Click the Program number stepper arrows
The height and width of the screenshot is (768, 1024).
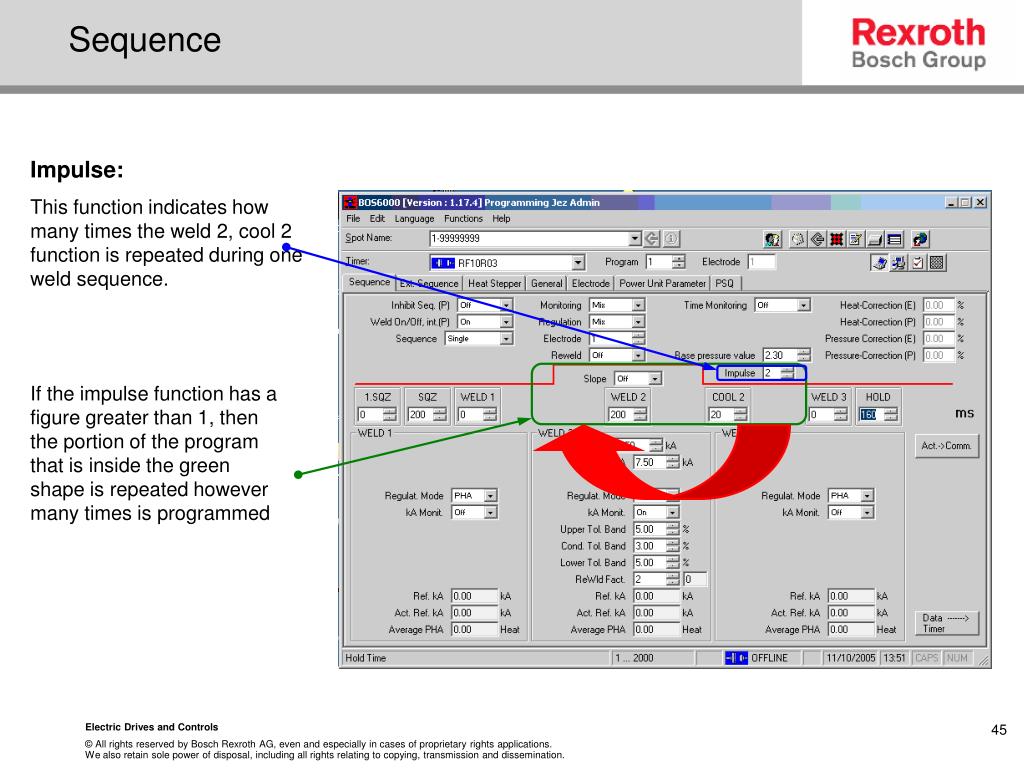pyautogui.click(x=679, y=263)
